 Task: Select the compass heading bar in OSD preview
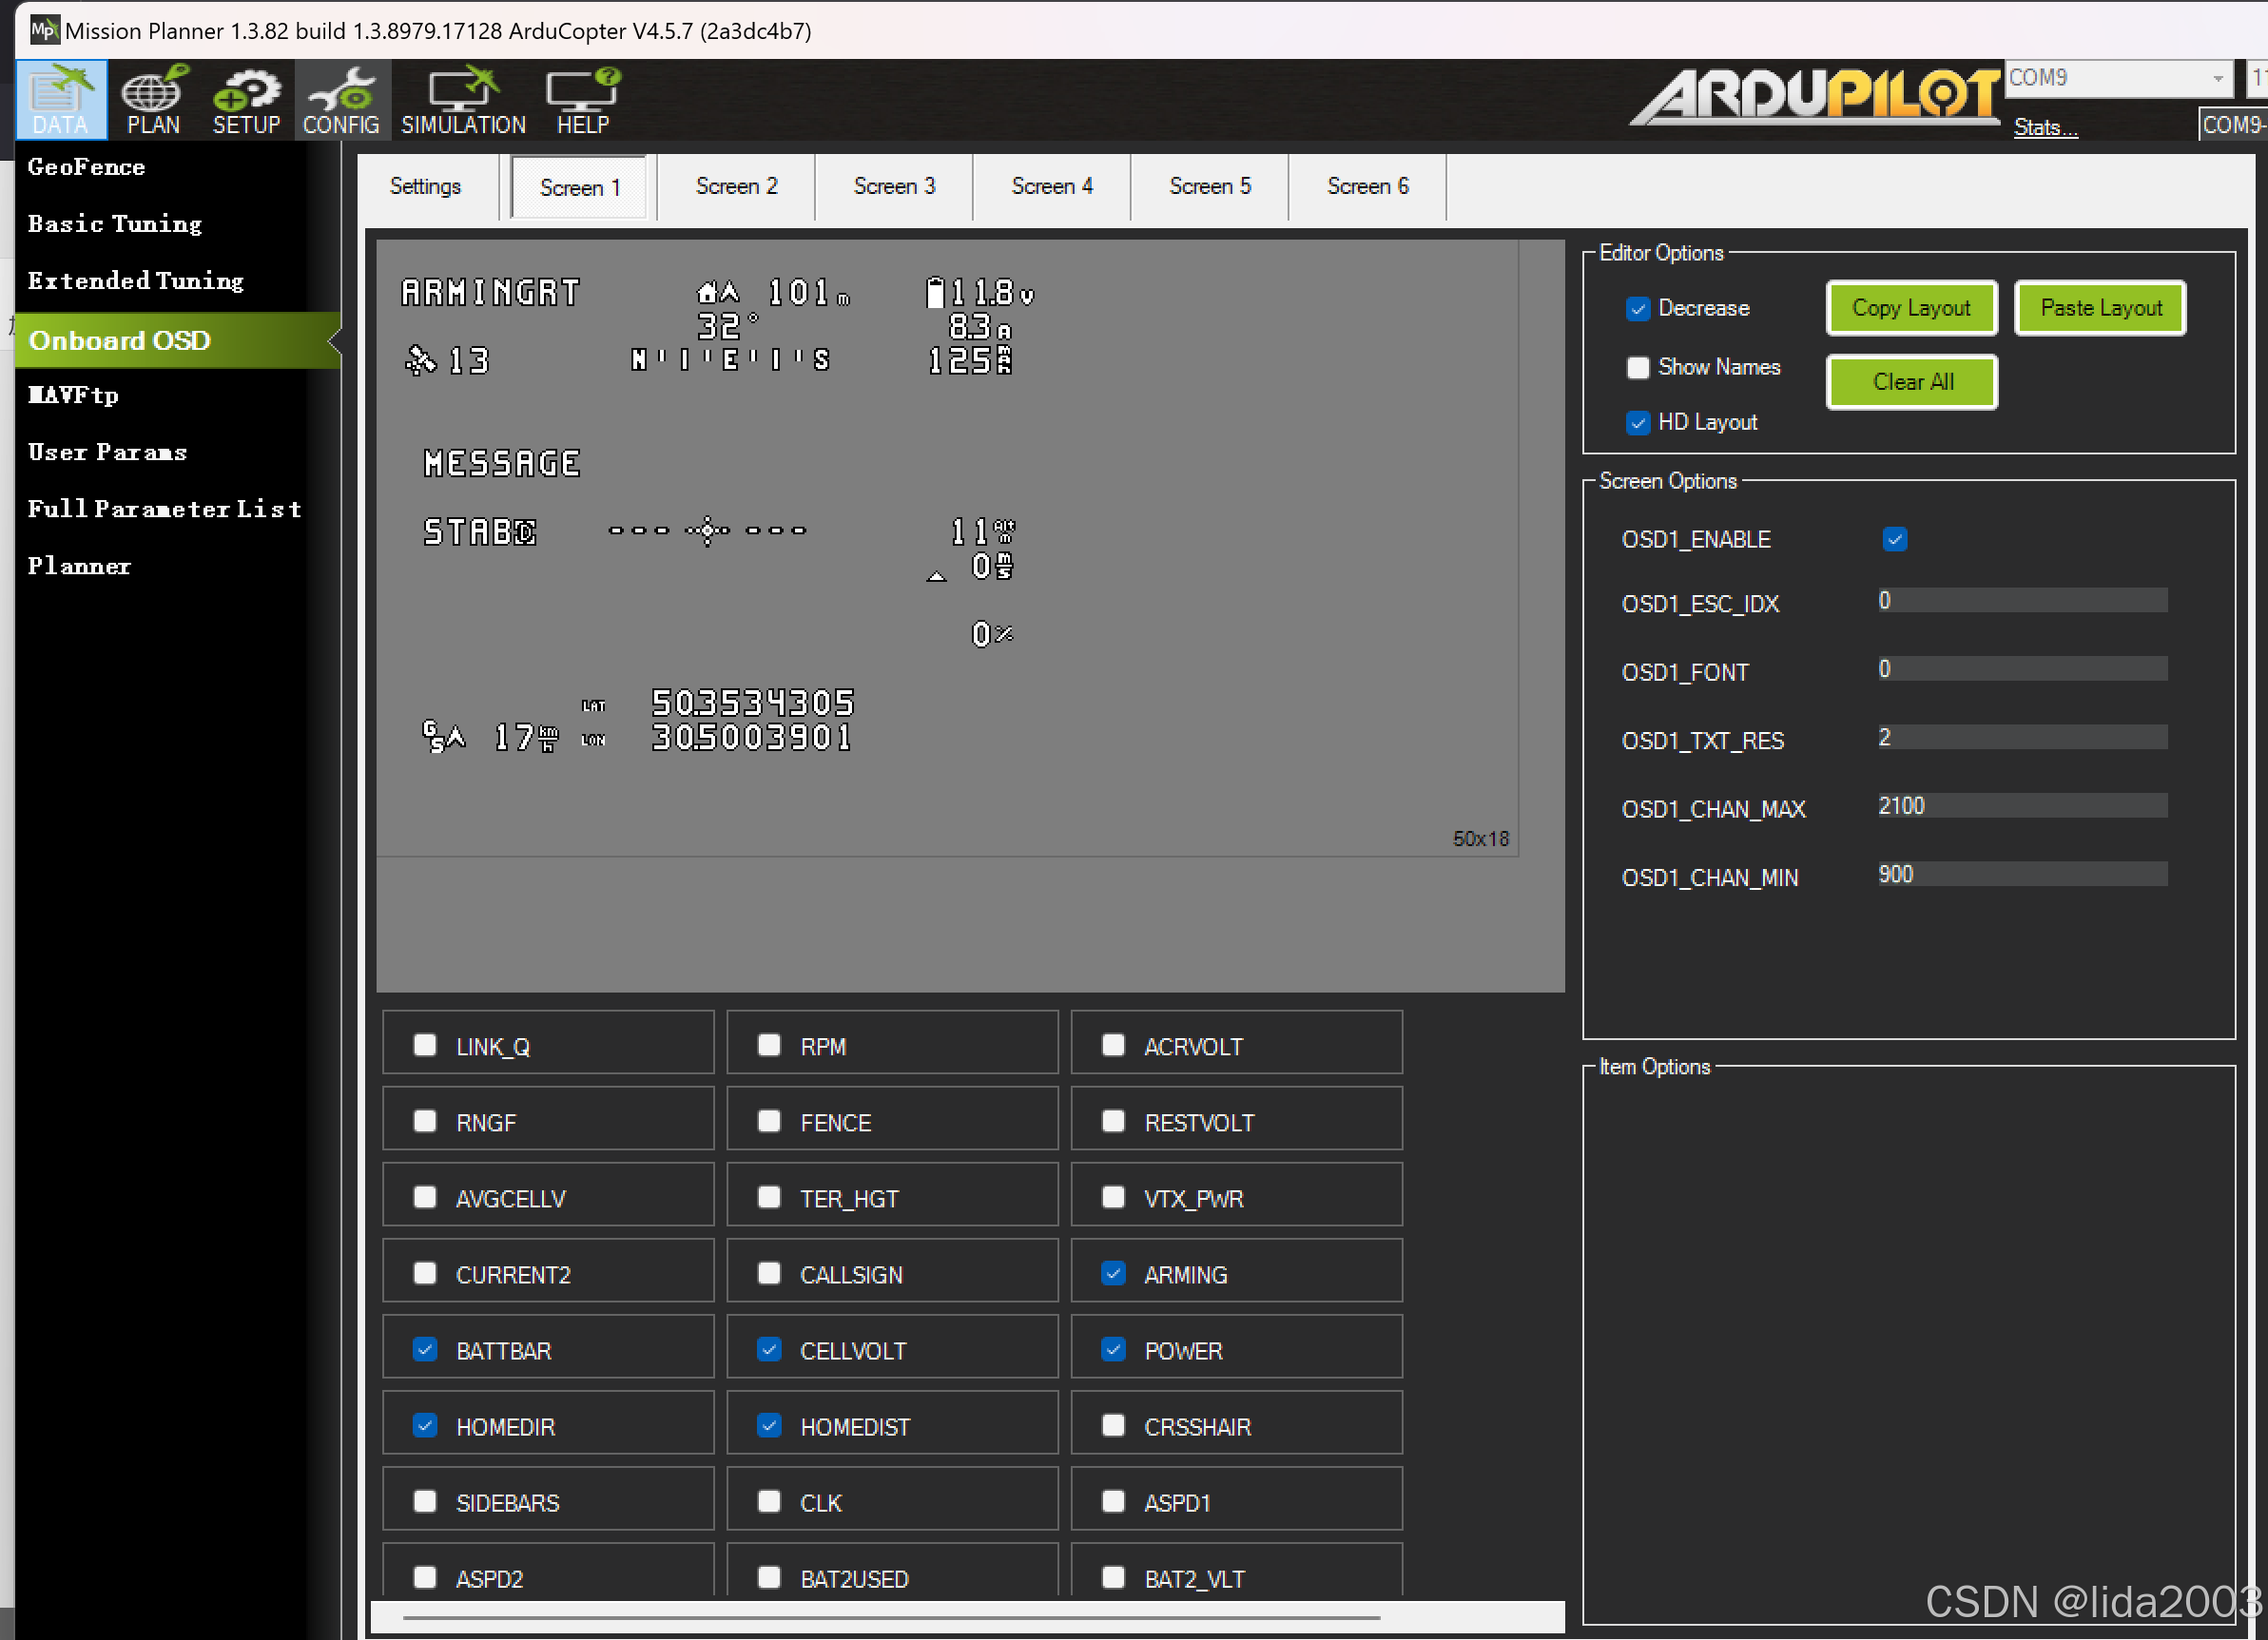pyautogui.click(x=731, y=359)
